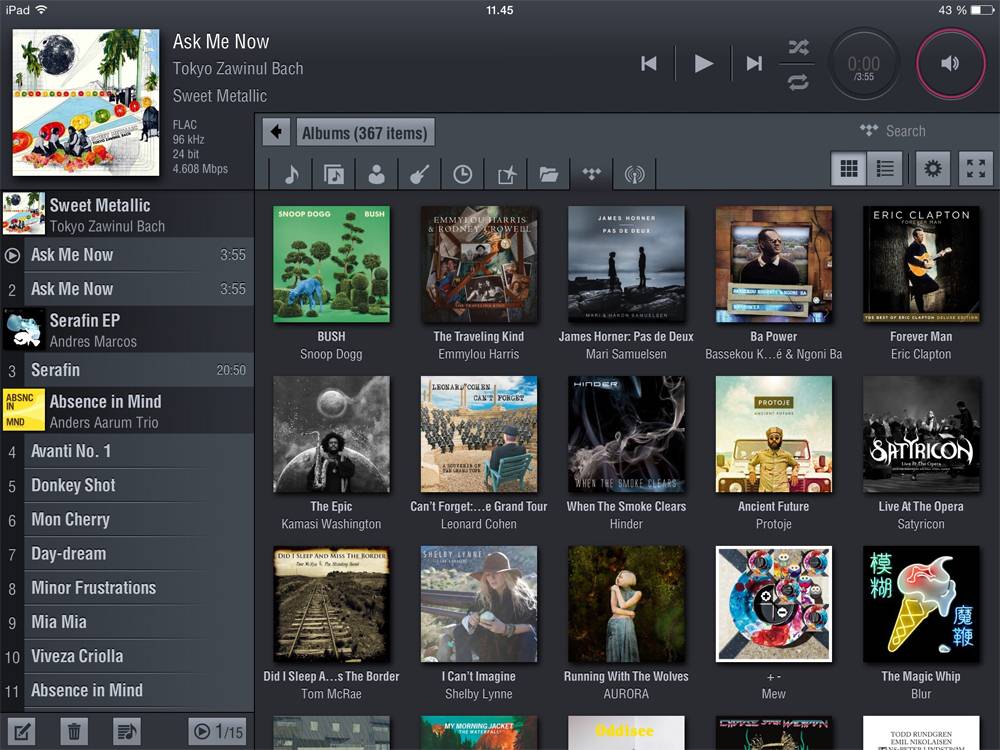
Task: Browse by artist person icon
Action: pyautogui.click(x=377, y=173)
